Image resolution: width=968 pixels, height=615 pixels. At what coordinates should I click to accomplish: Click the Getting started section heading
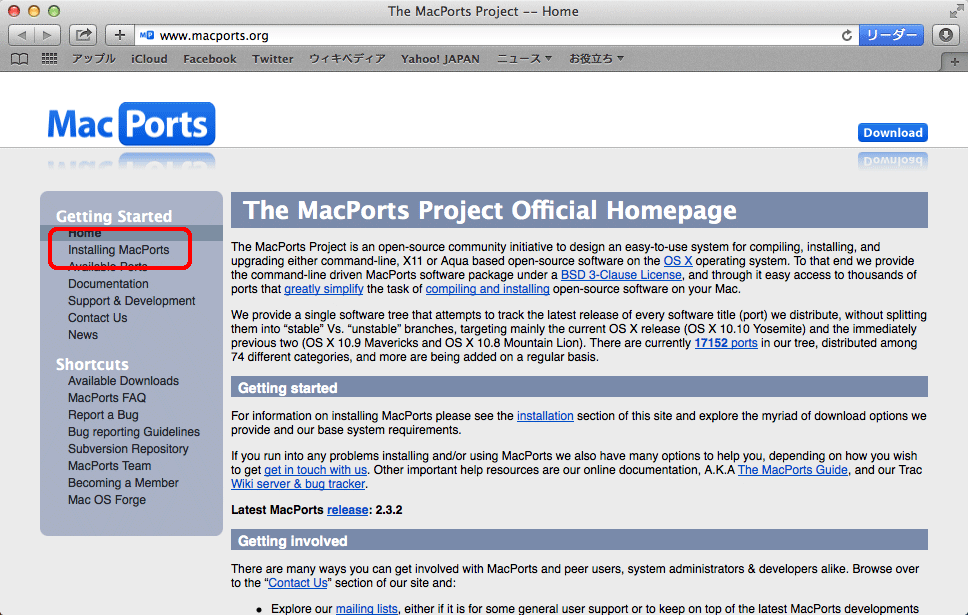tap(288, 388)
